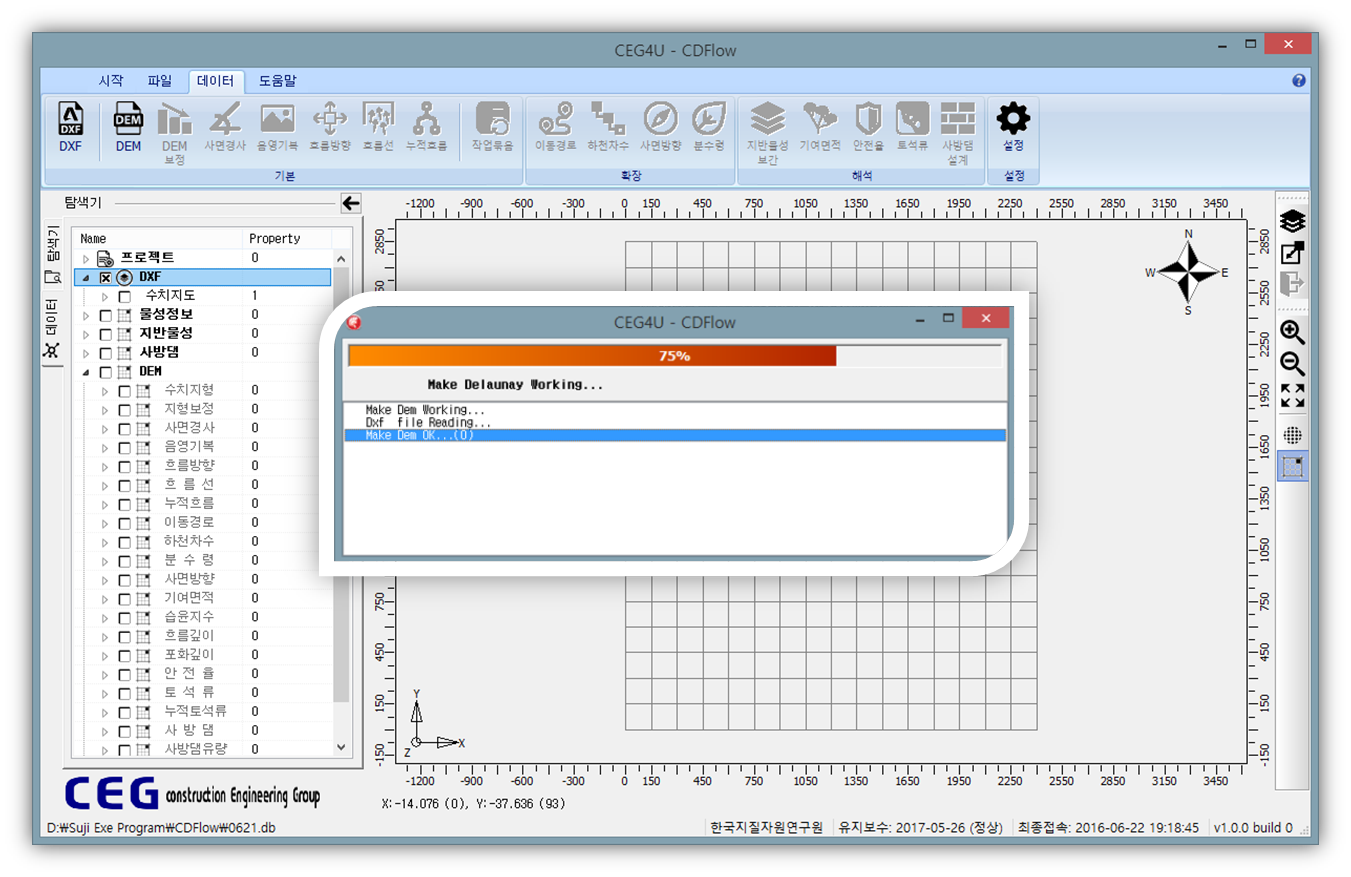
Task: Check the 사면경사 tree checkbox
Action: 125,428
